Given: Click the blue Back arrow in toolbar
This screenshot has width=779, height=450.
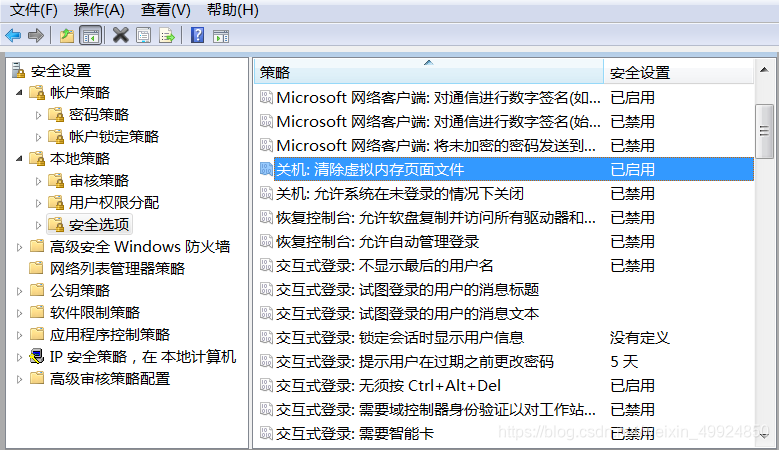Looking at the screenshot, I should [x=13, y=36].
